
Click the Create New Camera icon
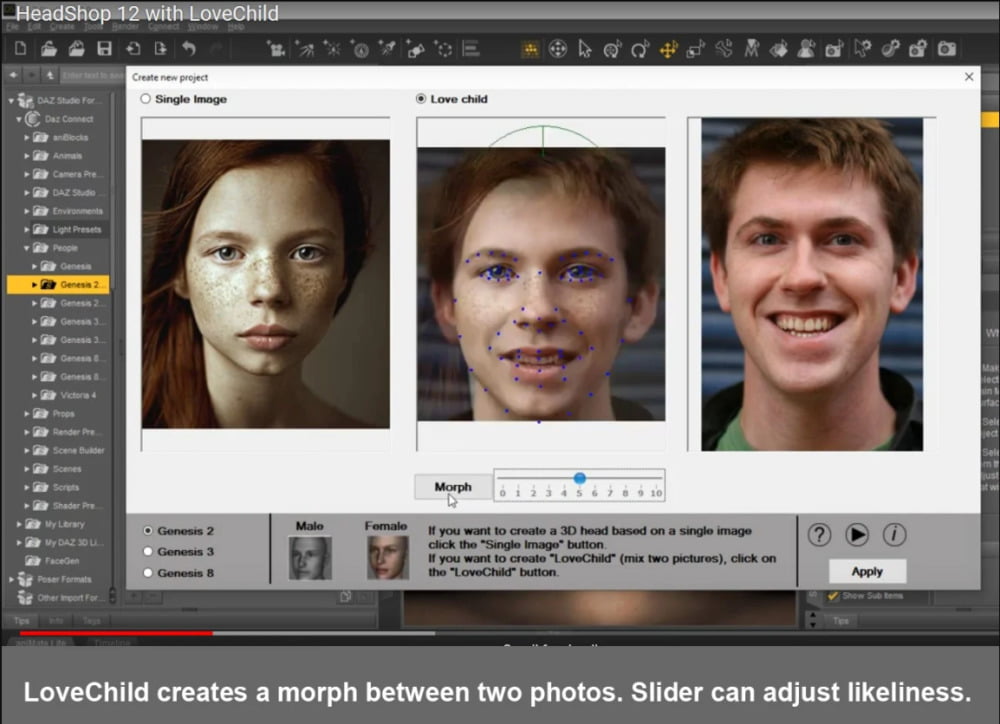276,48
